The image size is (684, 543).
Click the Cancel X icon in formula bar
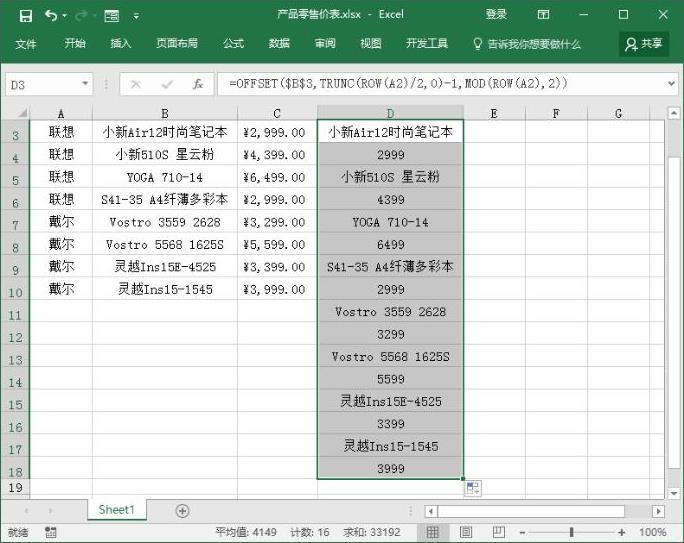[x=136, y=84]
